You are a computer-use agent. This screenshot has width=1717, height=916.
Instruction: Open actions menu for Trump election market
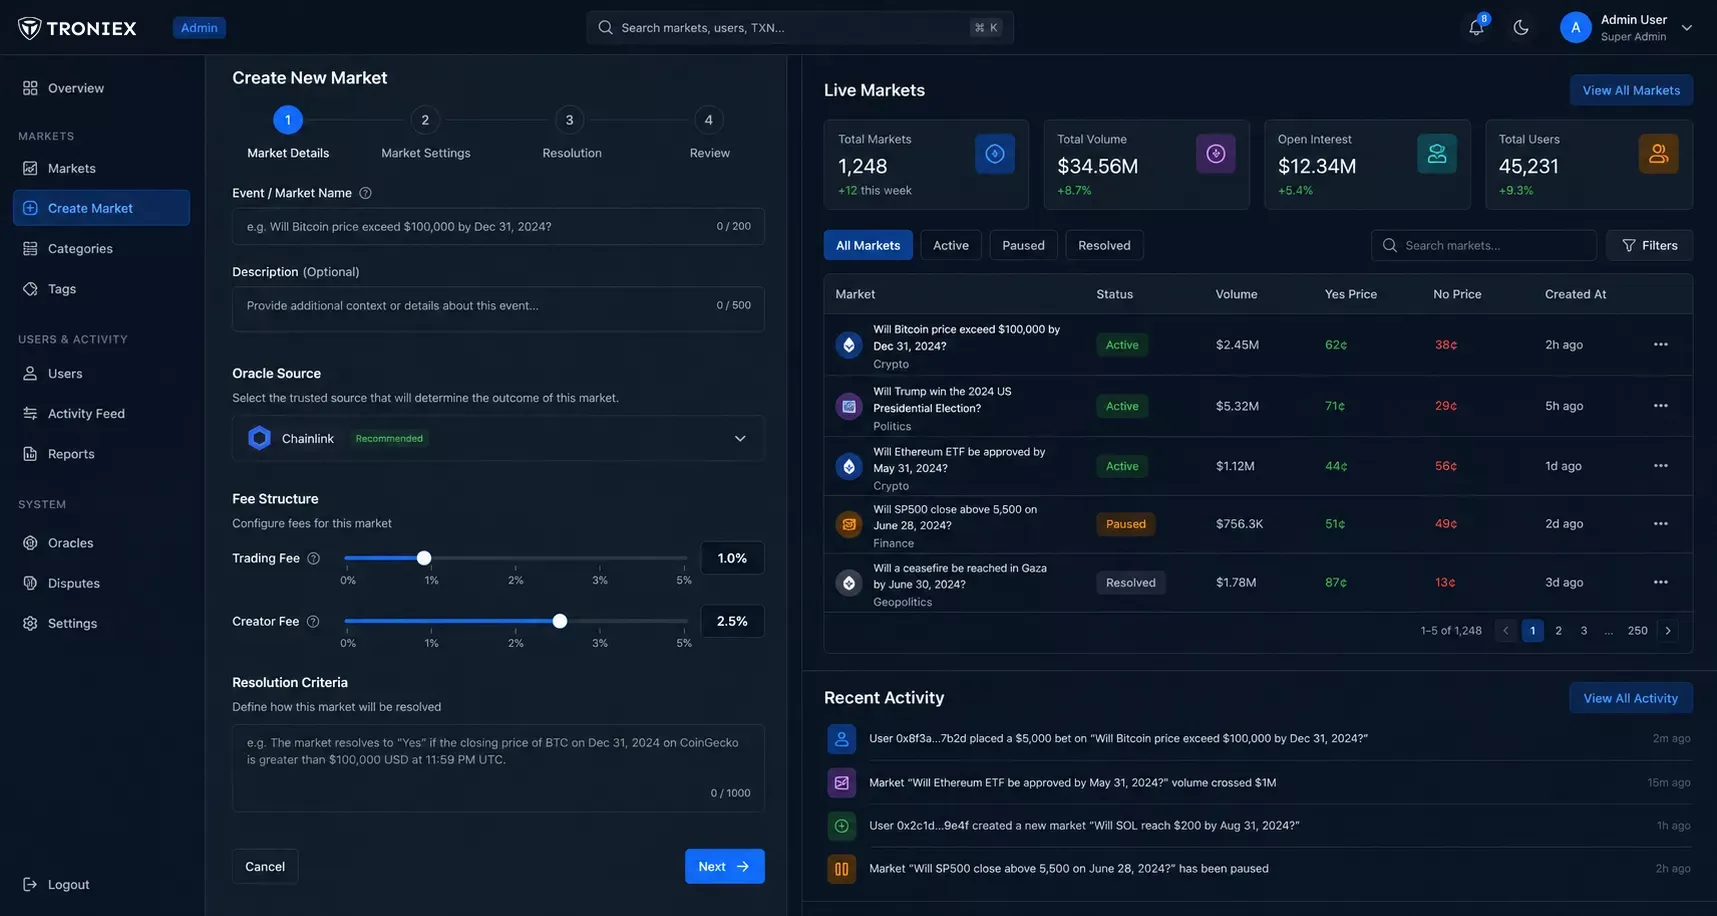click(1660, 406)
